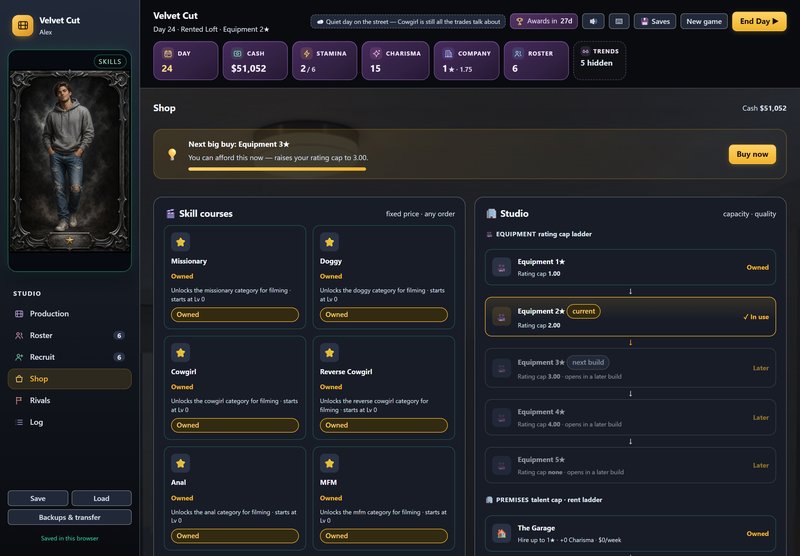The height and width of the screenshot is (556, 800).
Task: Click the Anal course star icon
Action: coord(181,463)
